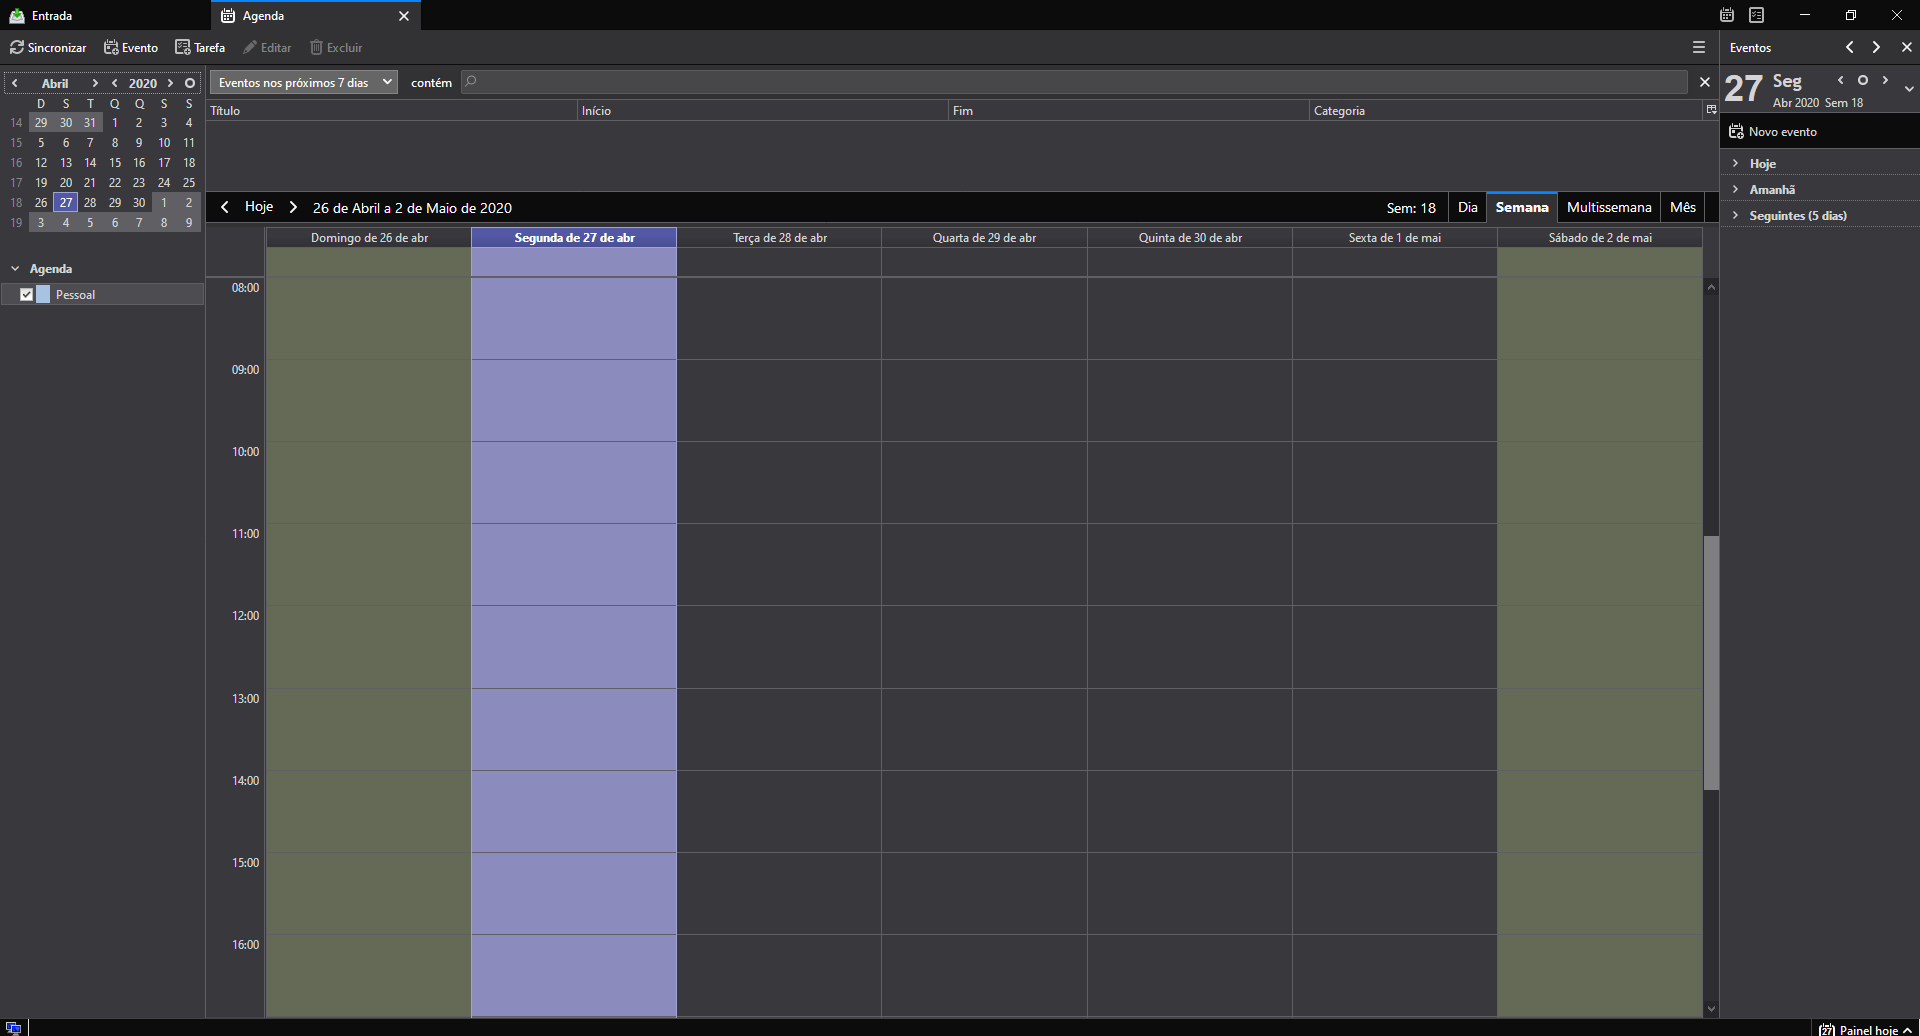Viewport: 1920px width, 1036px height.
Task: Switch to the Mês view tab
Action: coord(1682,207)
